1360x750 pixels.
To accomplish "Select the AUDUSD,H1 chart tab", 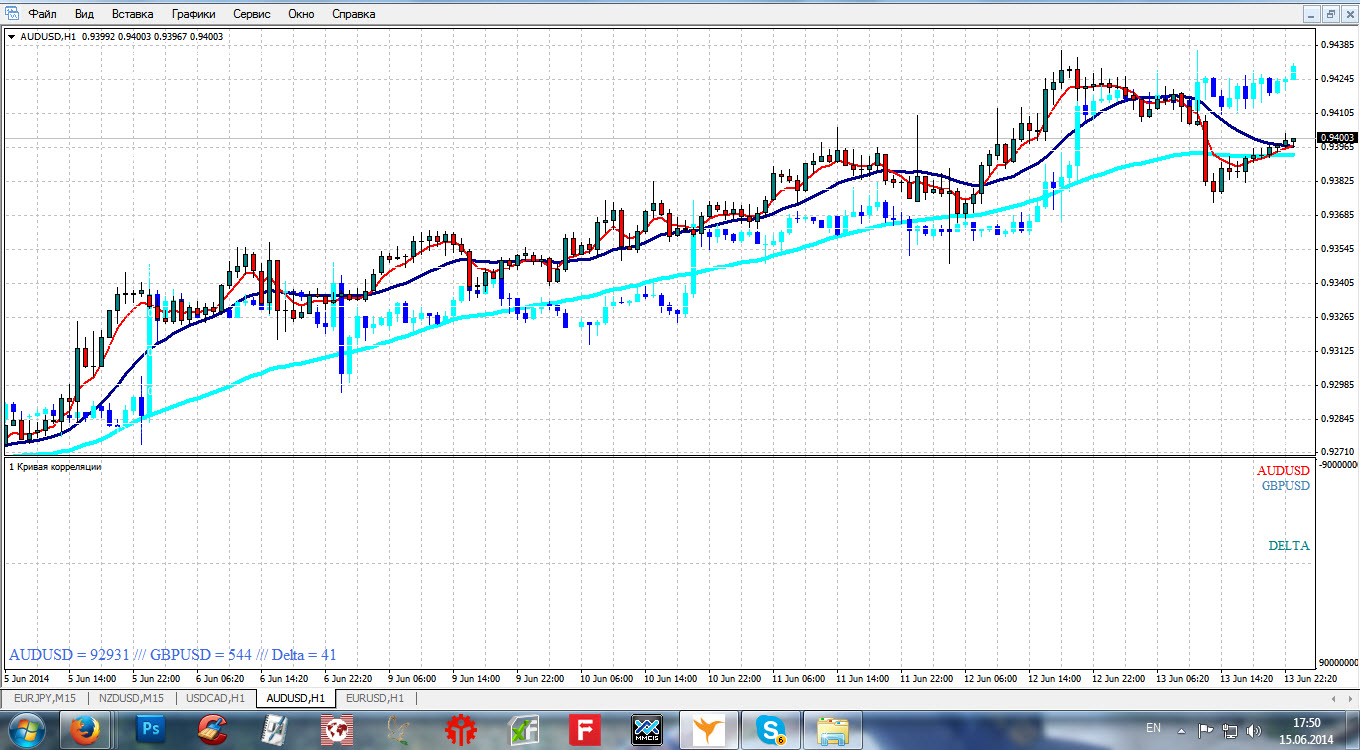I will (296, 698).
